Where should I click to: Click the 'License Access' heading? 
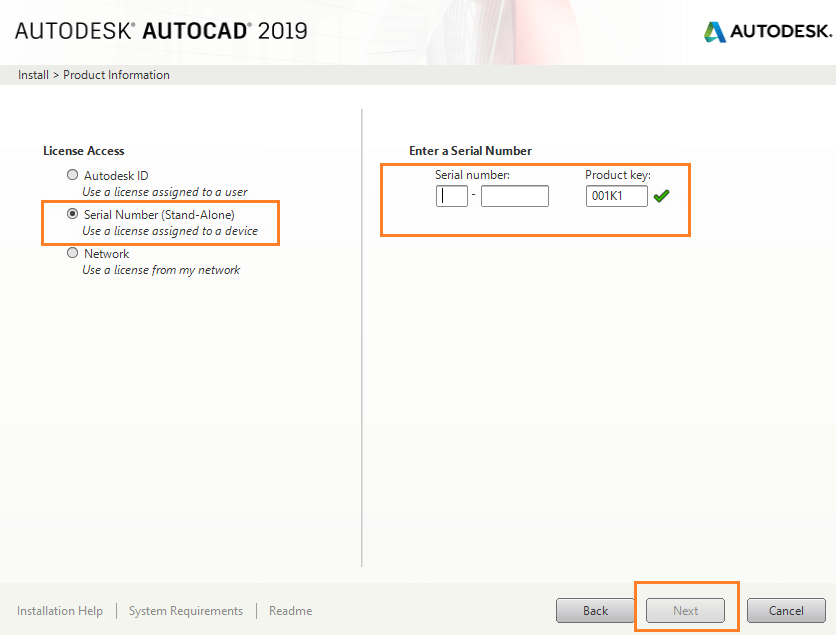[84, 151]
